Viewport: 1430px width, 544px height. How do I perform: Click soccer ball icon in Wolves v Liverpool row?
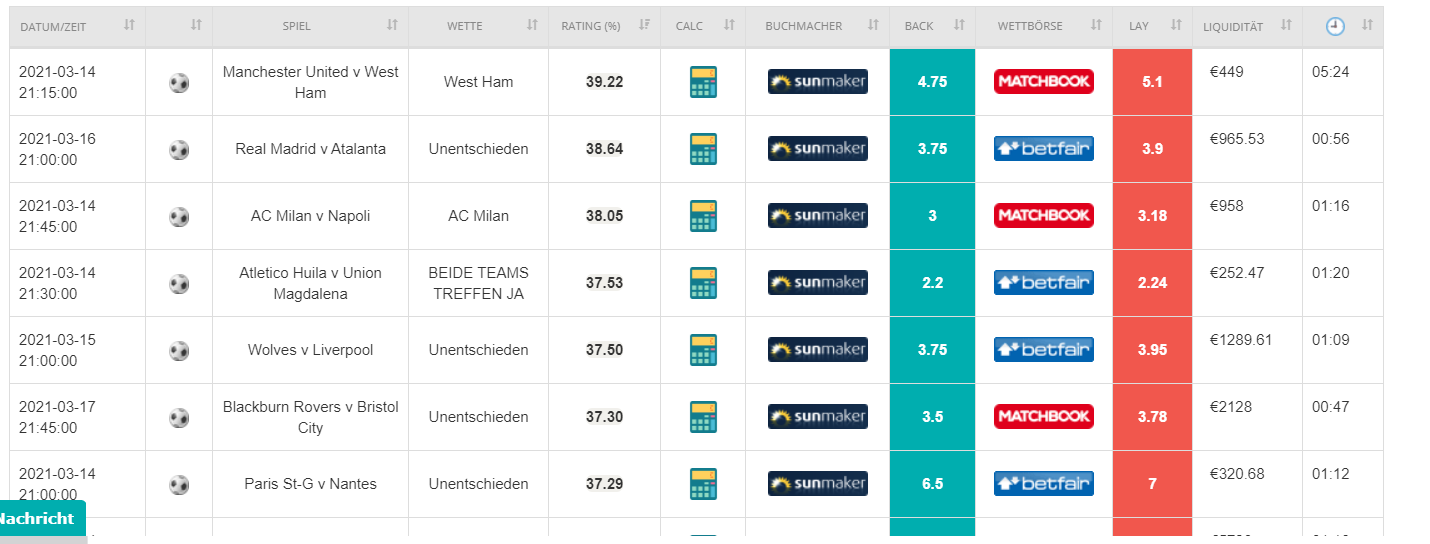(179, 351)
